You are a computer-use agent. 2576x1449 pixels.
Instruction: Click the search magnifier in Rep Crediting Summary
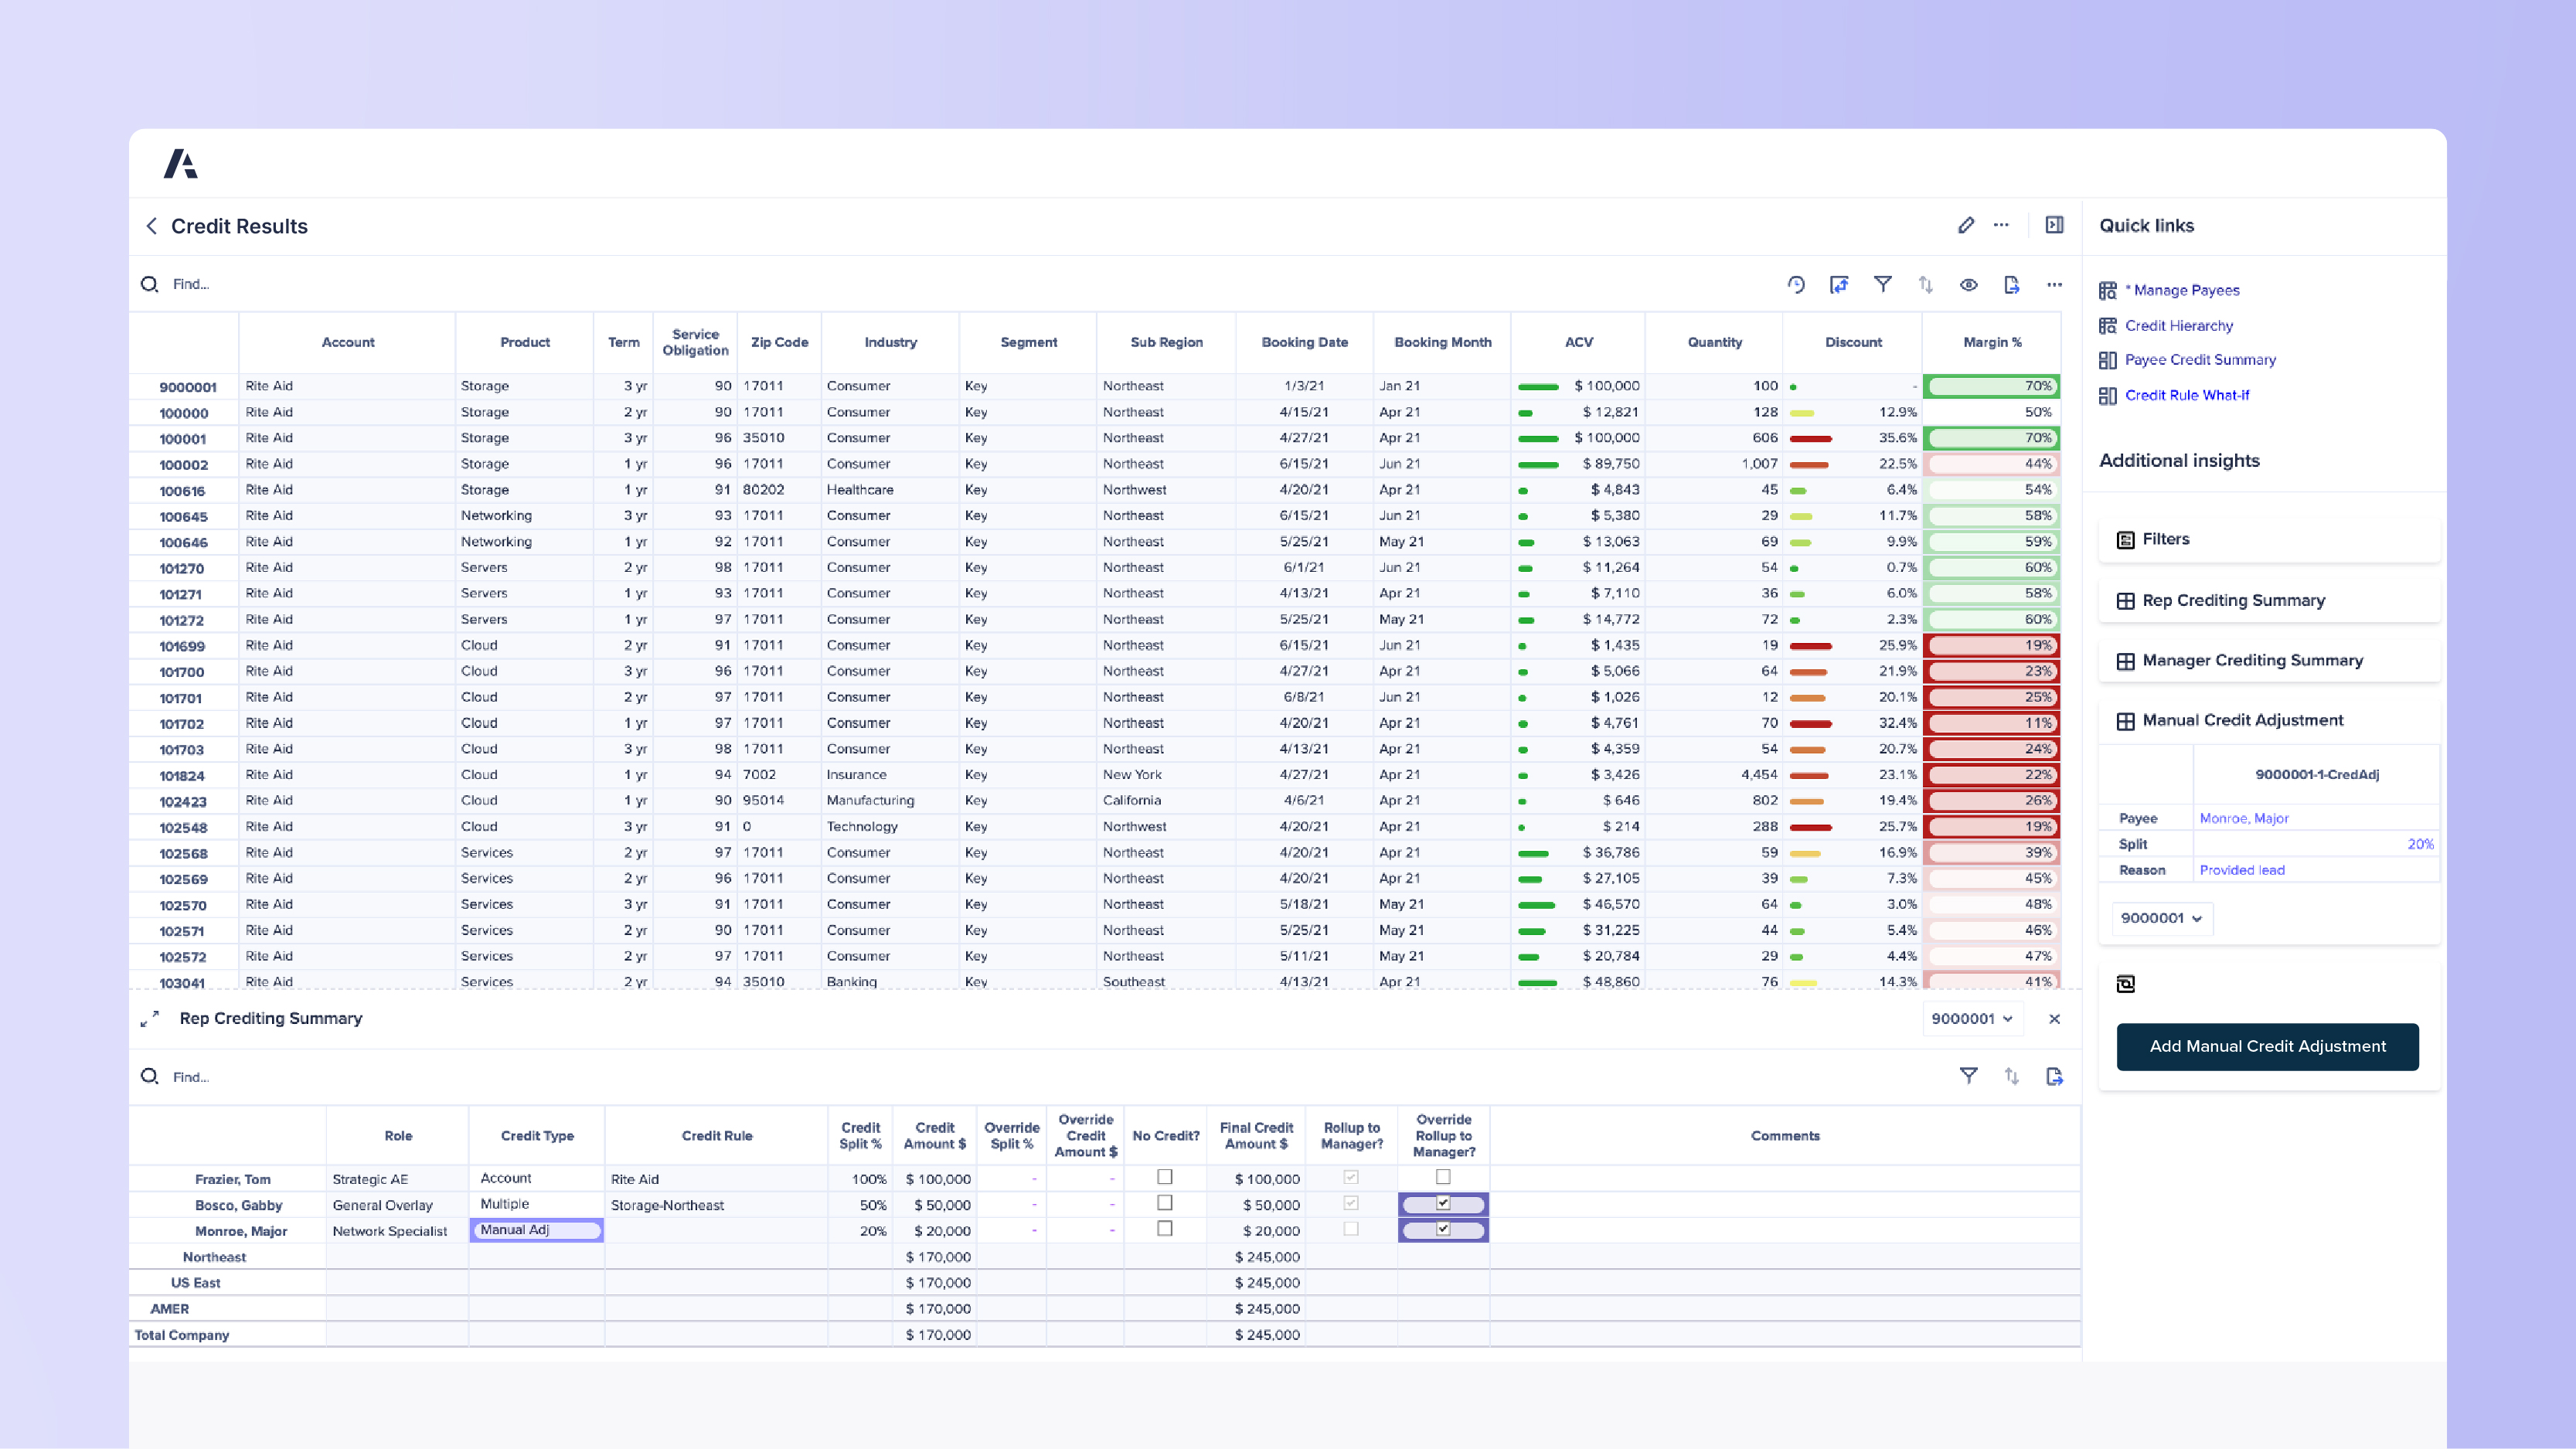[150, 1077]
